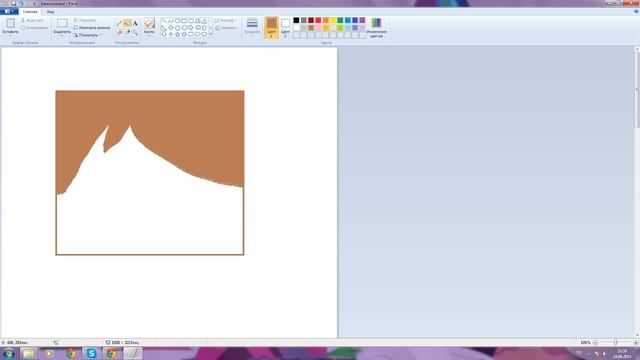Image resolution: width=640 pixels, height=360 pixels.
Task: Pick the brown swatch in second row
Action: (311, 28)
